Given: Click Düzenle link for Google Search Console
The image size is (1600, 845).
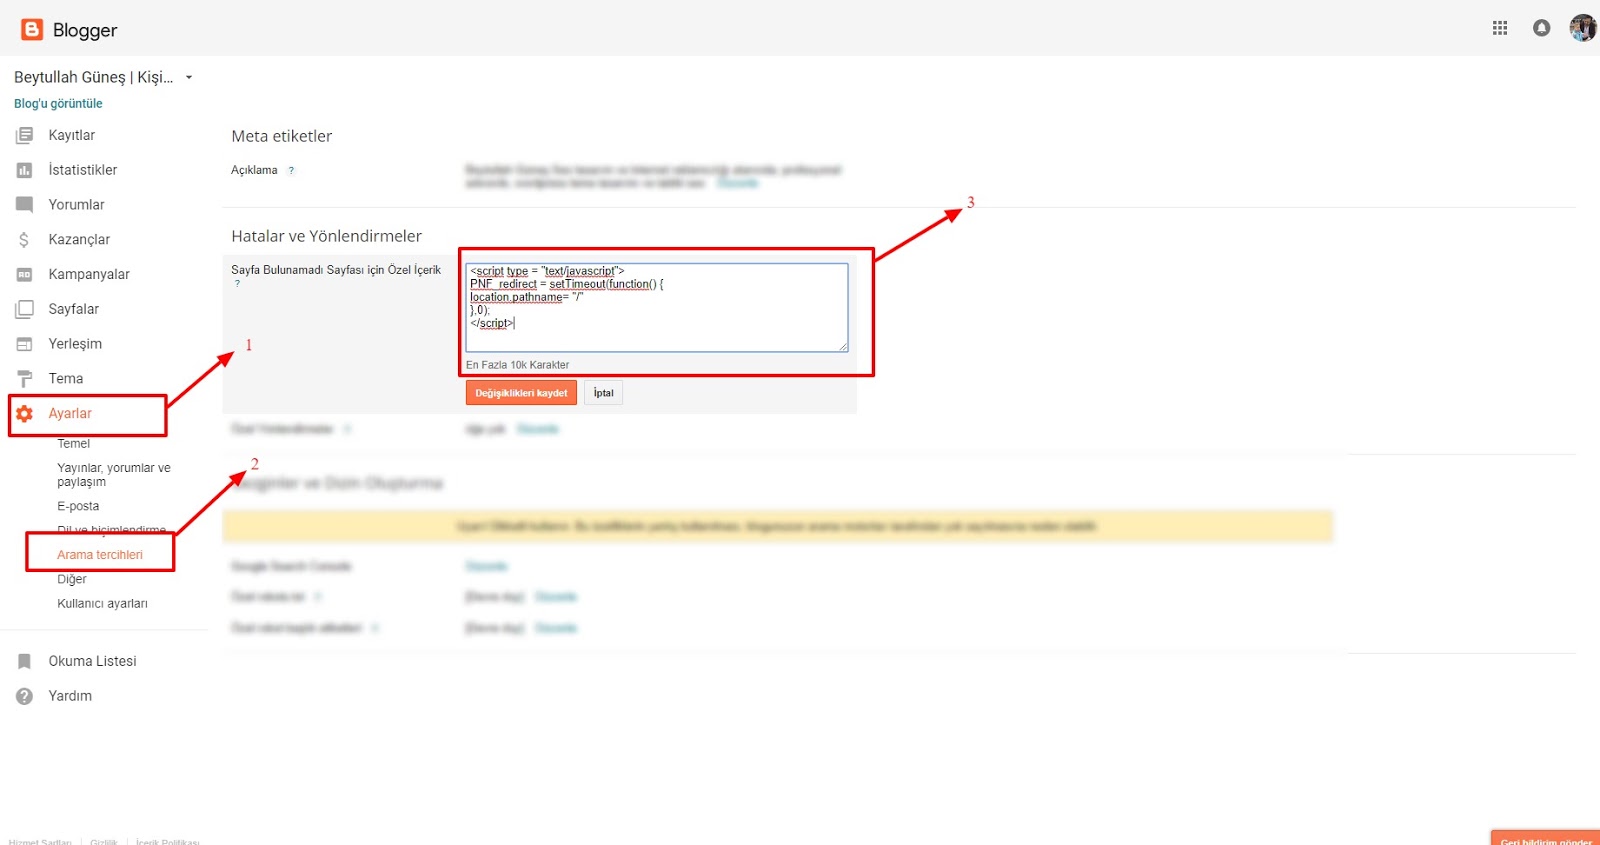Looking at the screenshot, I should [486, 566].
